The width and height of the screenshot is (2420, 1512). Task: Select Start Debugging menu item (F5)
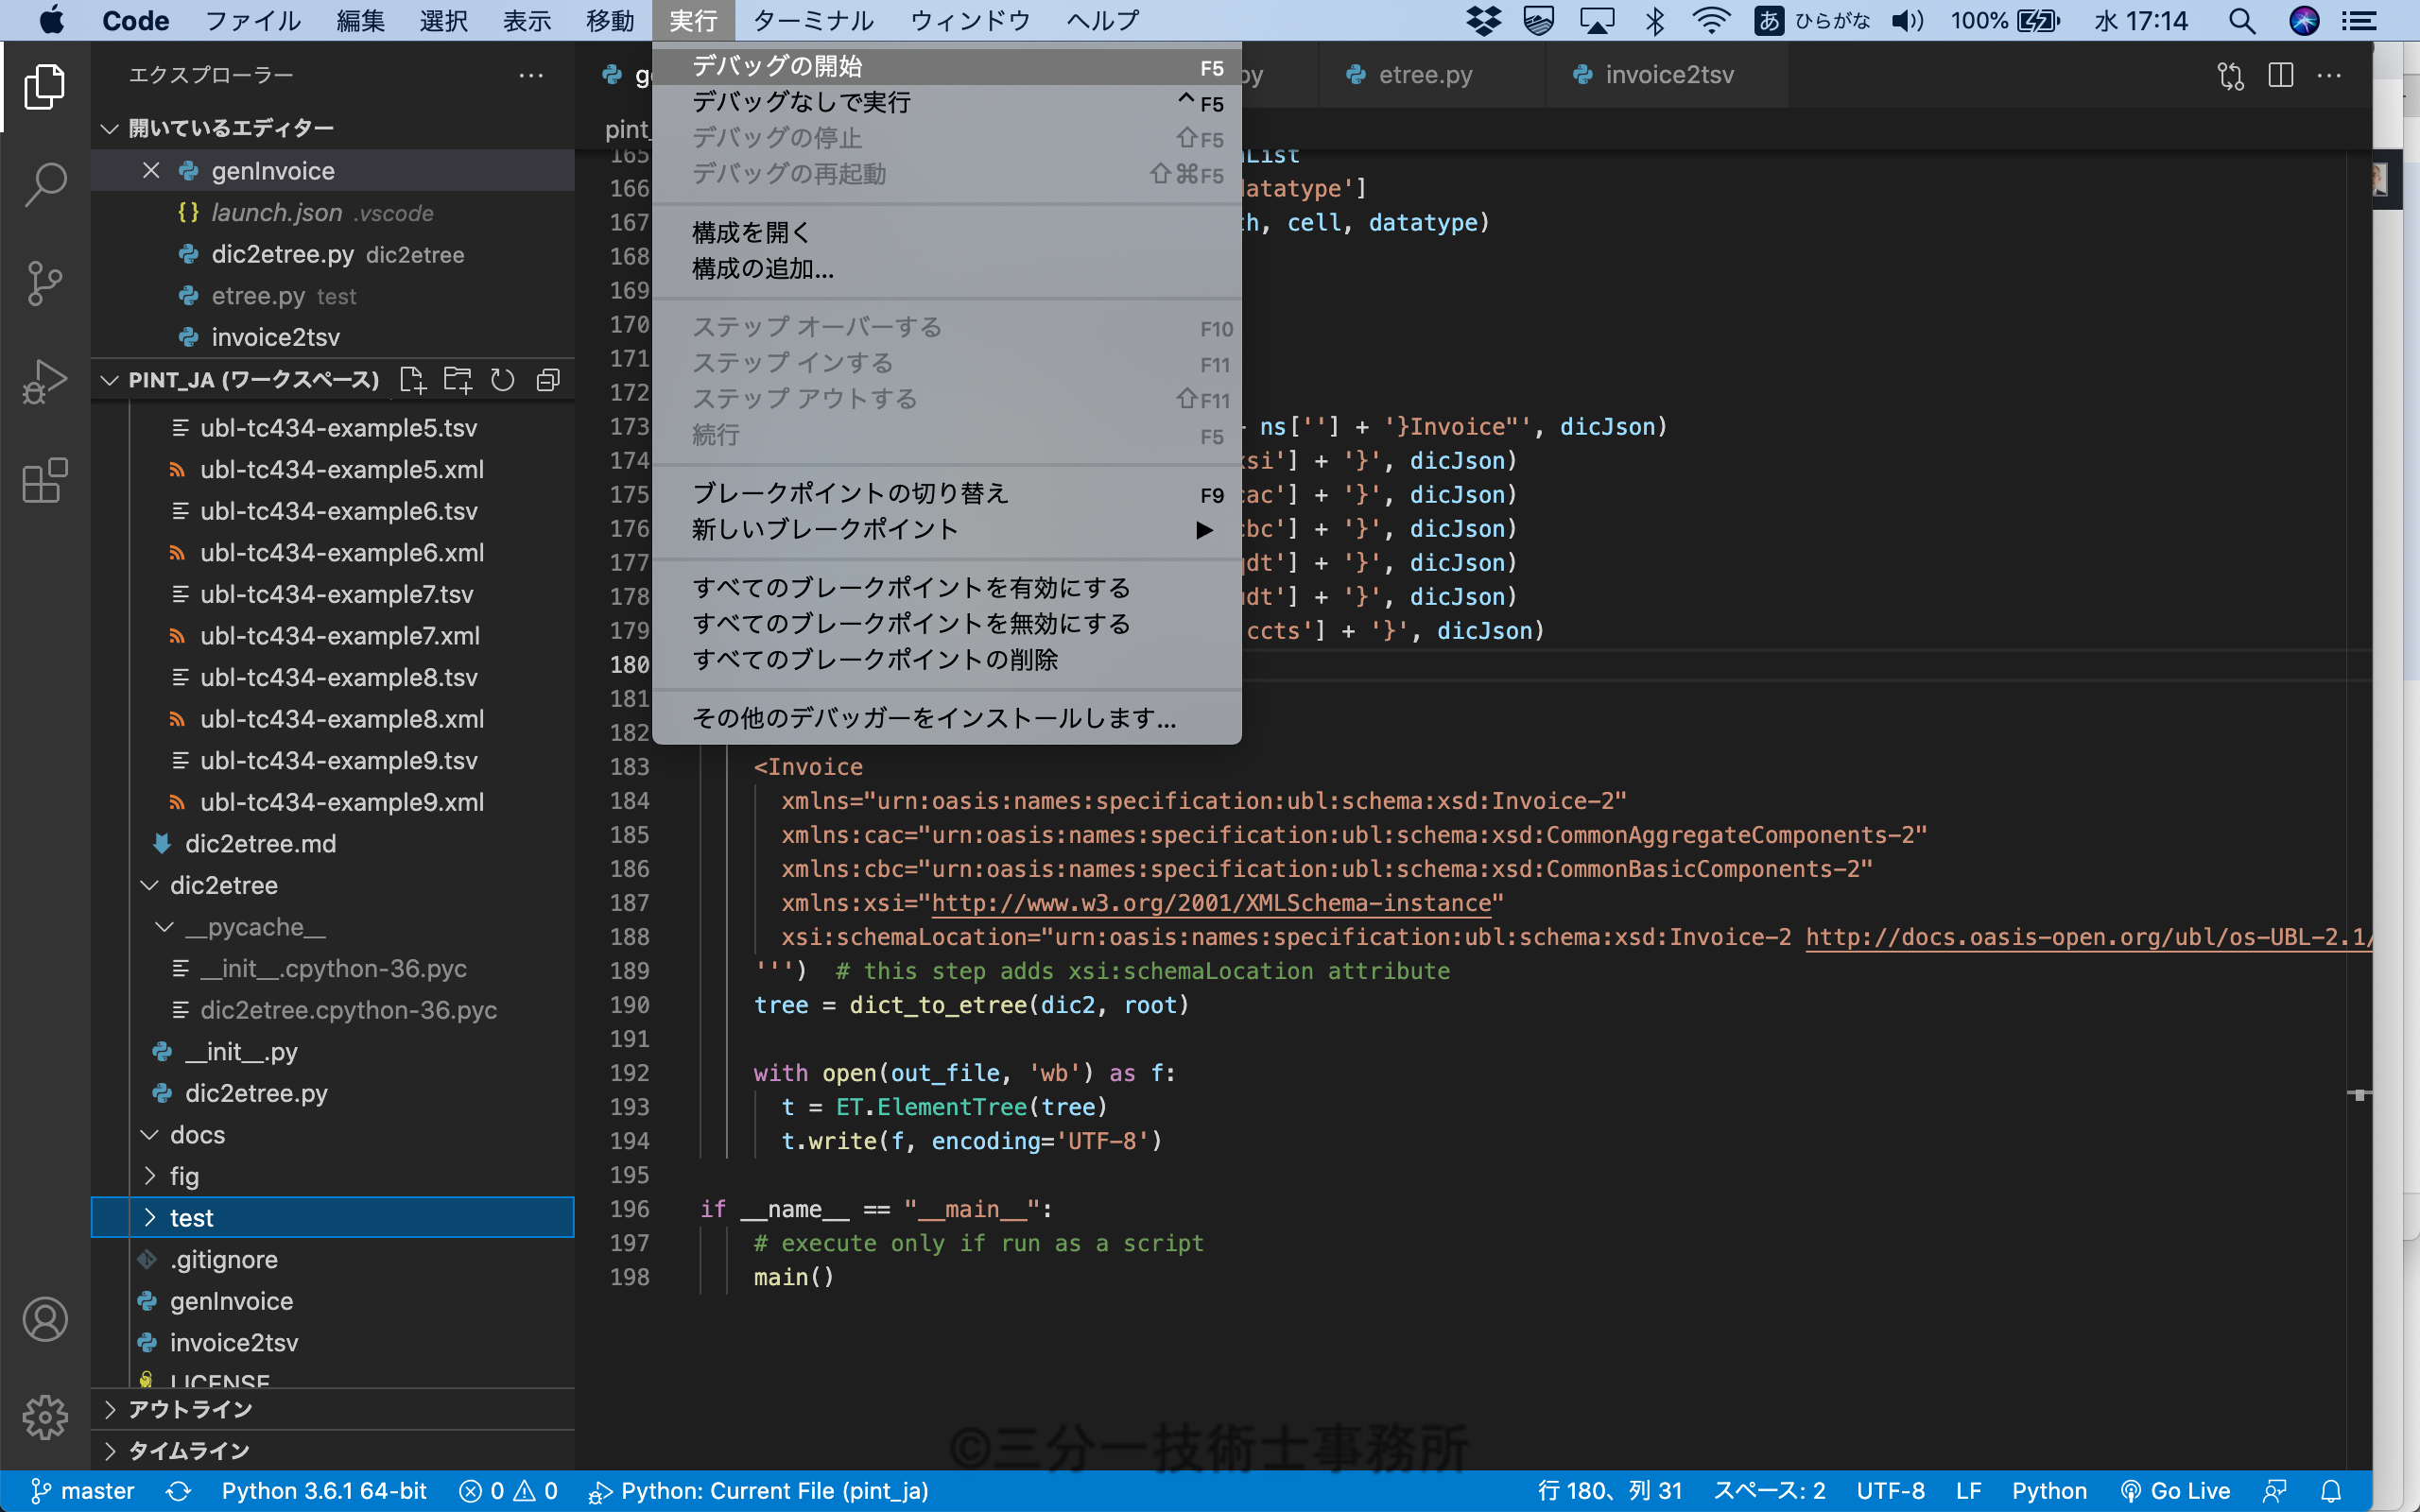(x=947, y=66)
